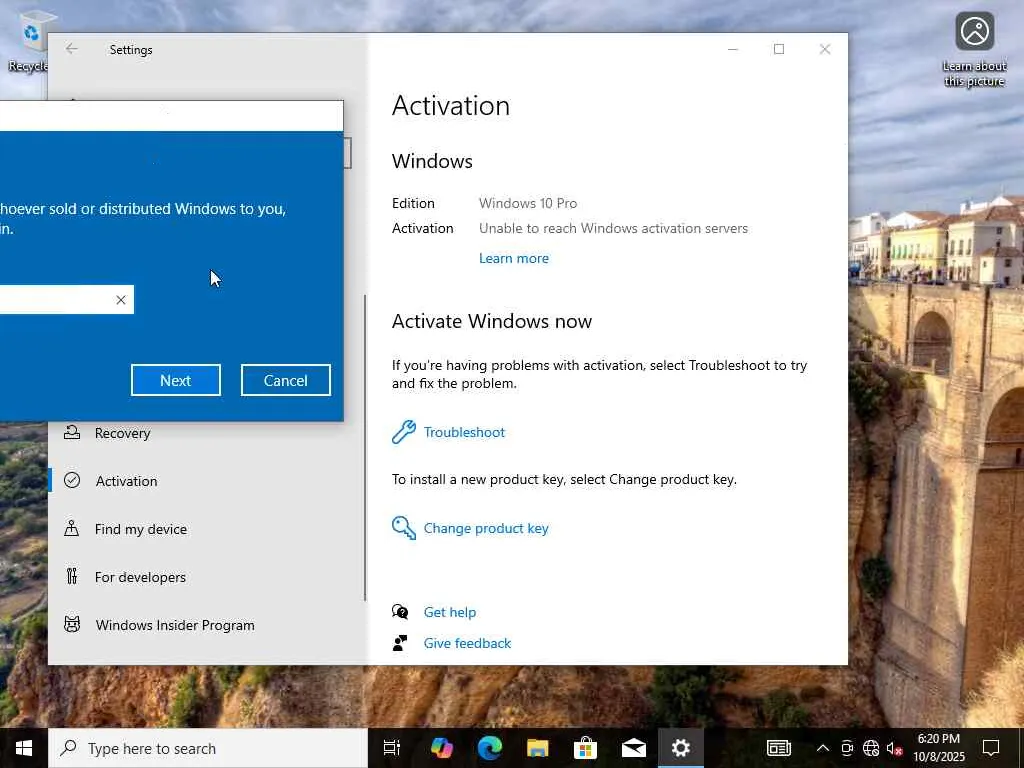Open Task View from the taskbar

tap(392, 748)
